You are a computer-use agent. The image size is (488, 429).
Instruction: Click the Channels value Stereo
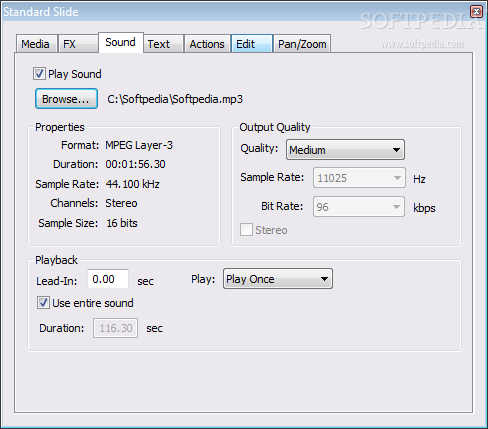point(121,203)
